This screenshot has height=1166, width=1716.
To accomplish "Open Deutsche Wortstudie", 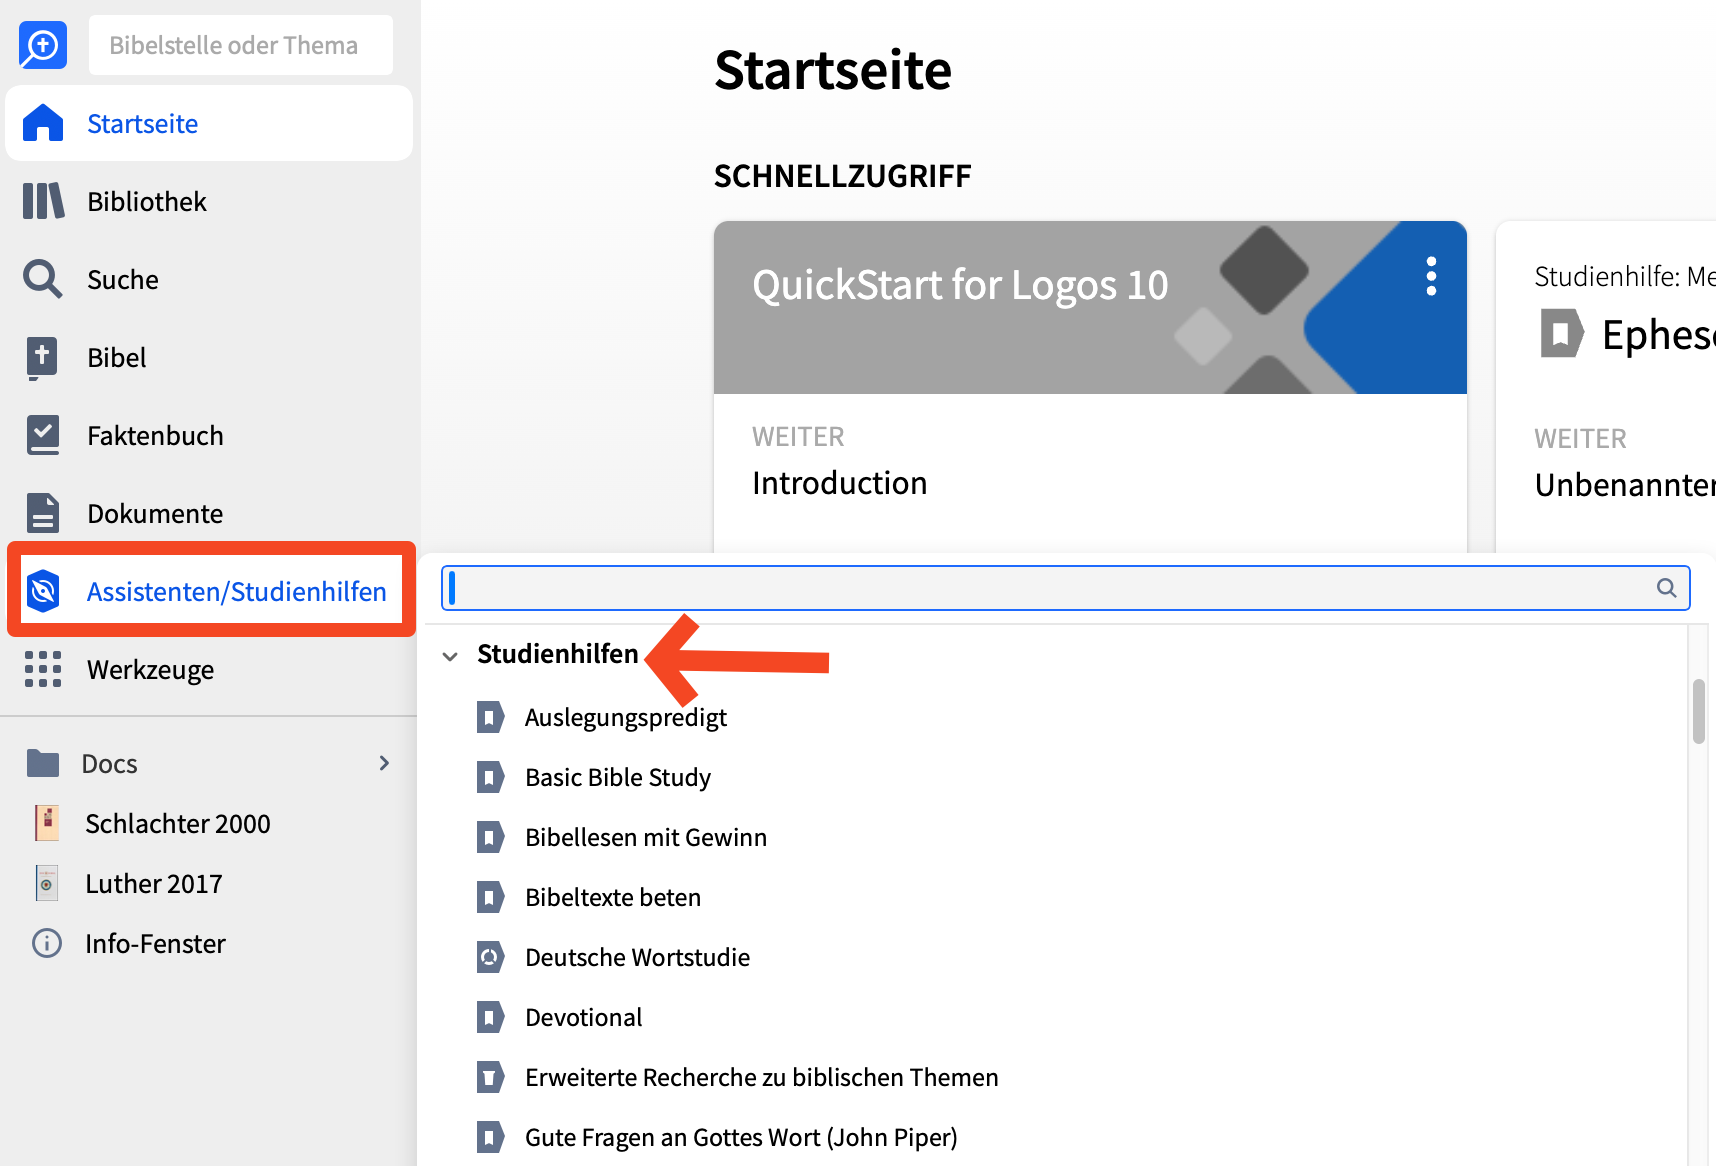I will [637, 958].
